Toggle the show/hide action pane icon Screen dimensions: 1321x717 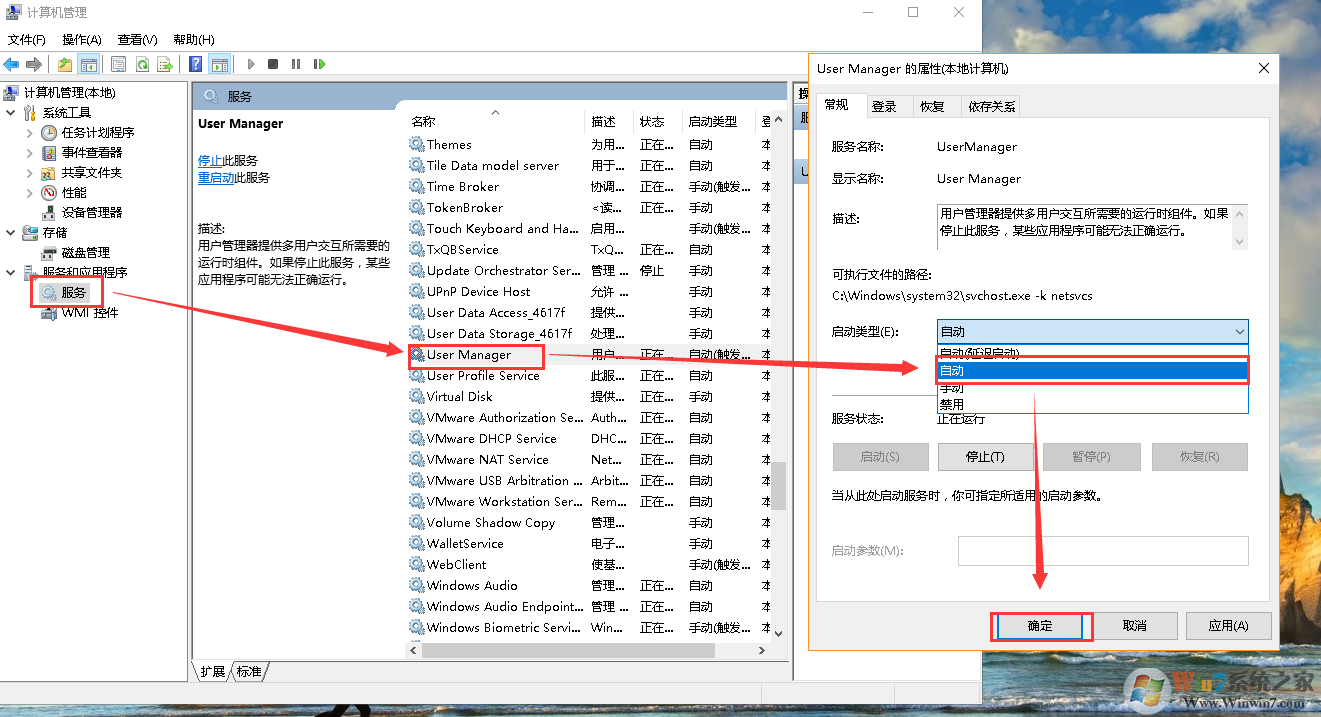click(220, 64)
